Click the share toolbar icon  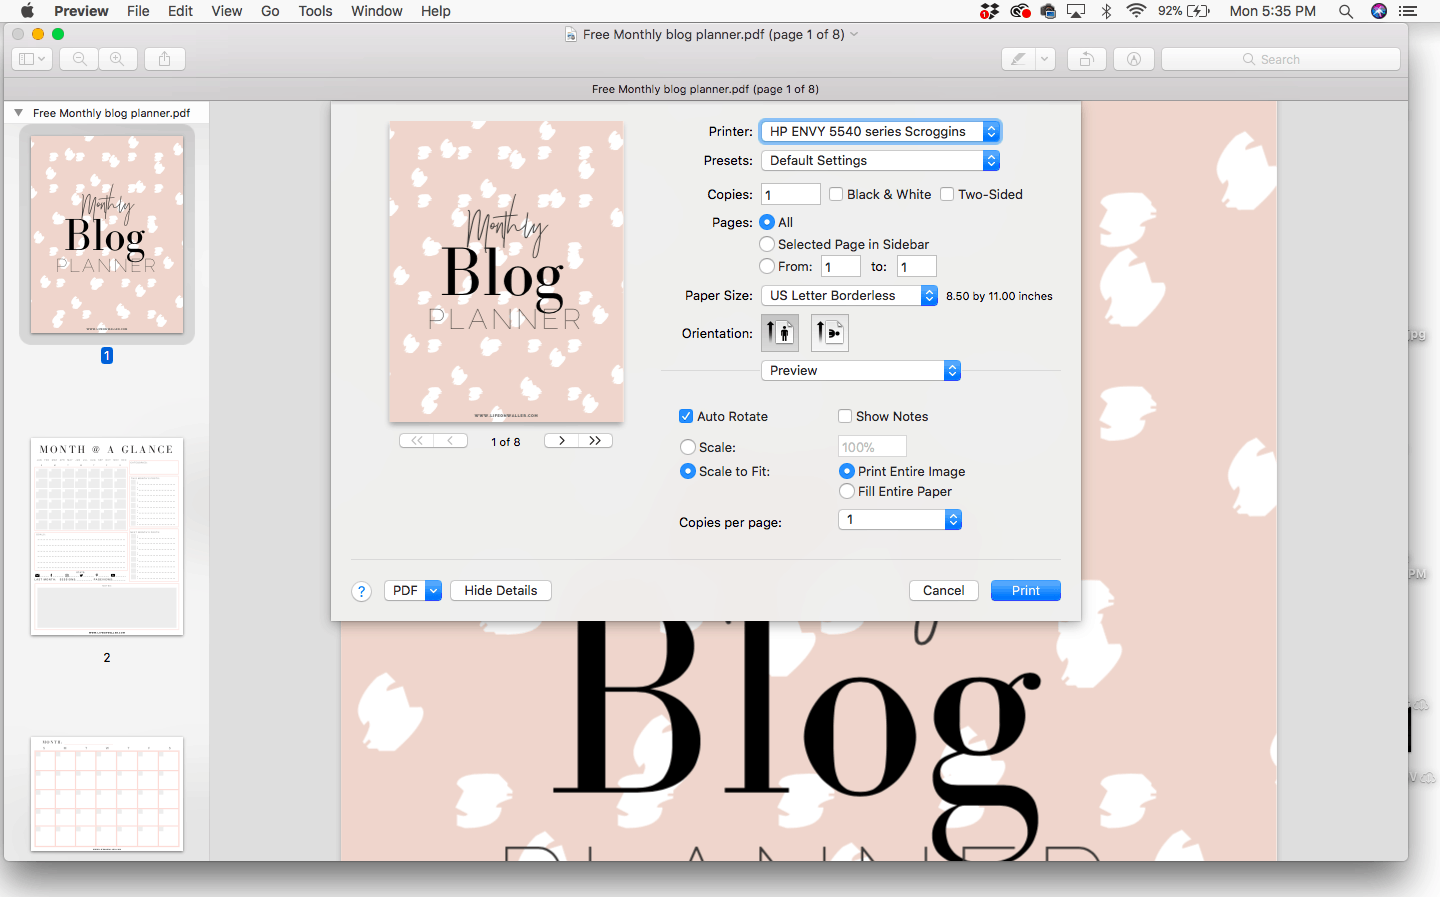coord(164,59)
